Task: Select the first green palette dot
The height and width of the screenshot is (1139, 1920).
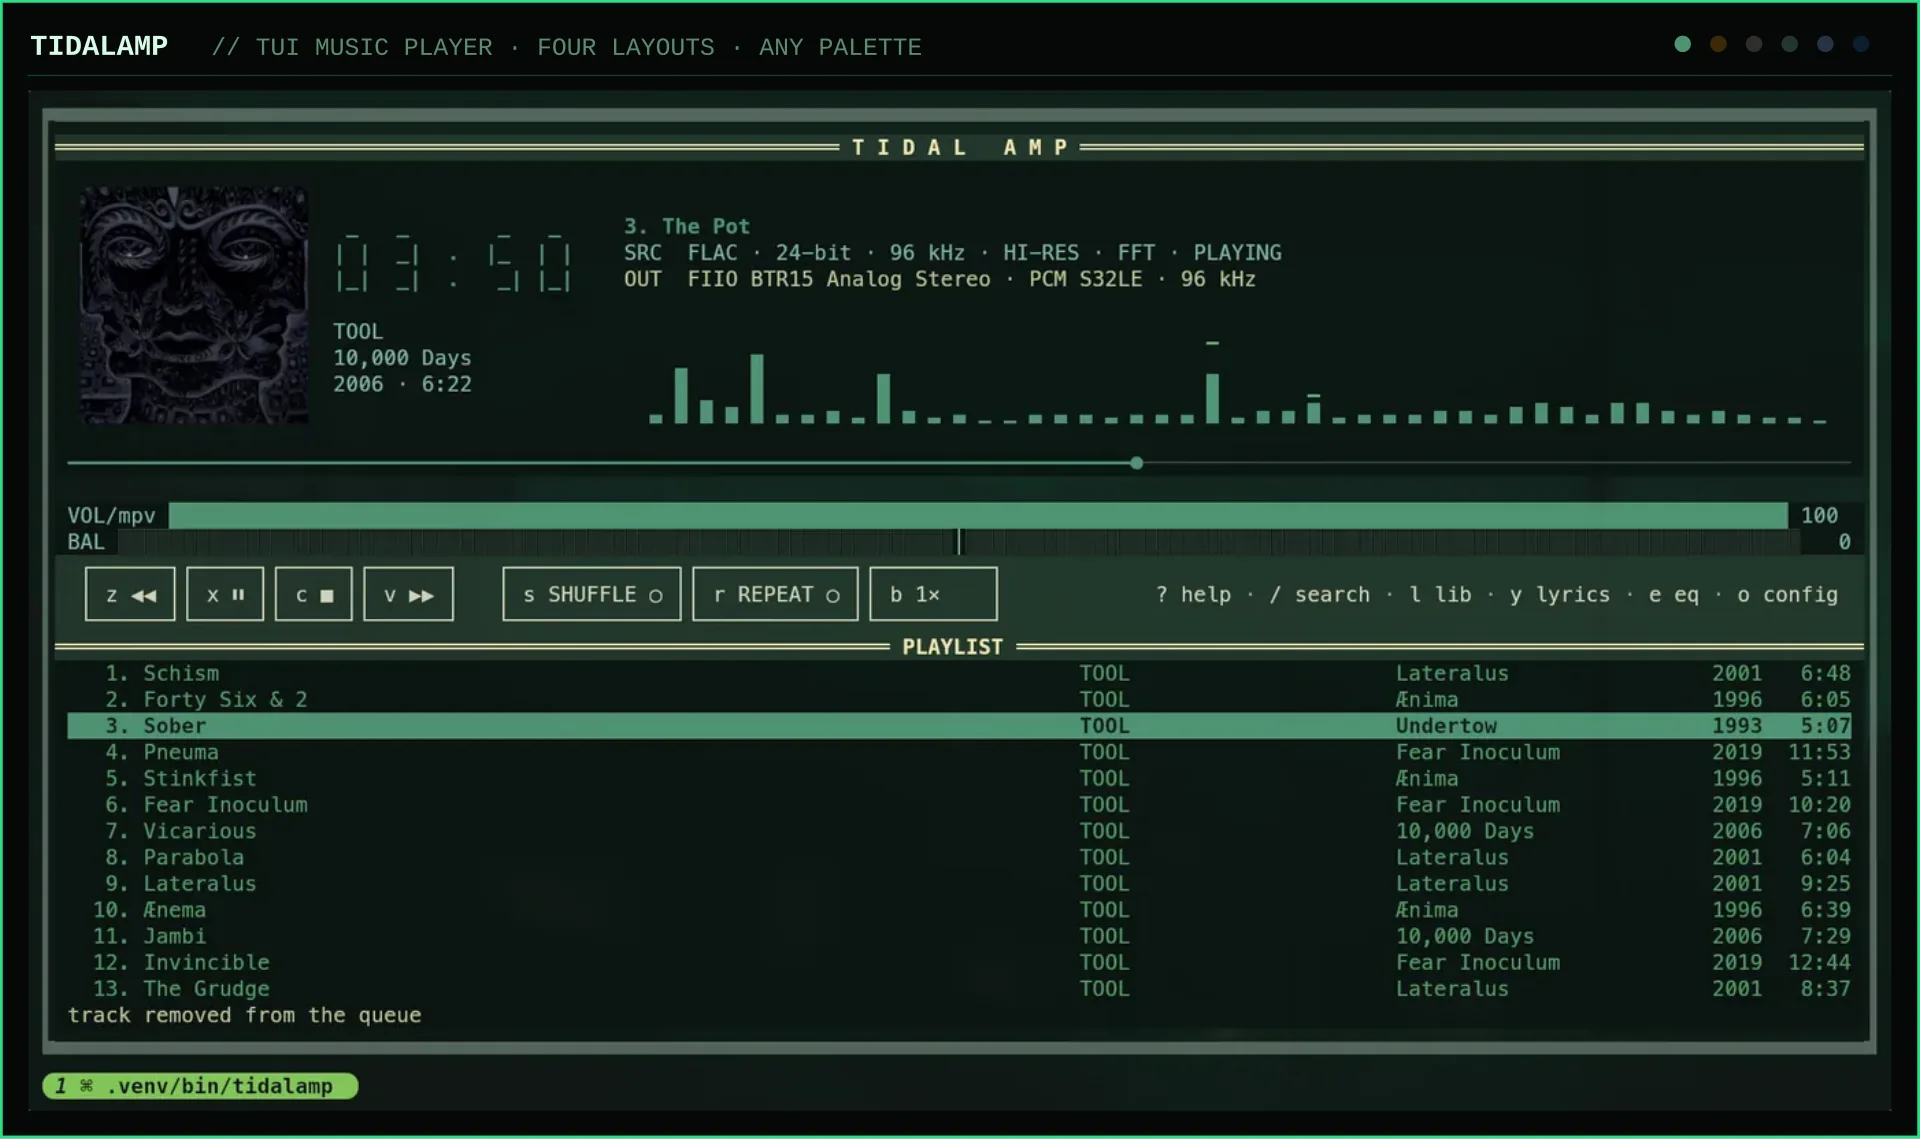Action: (1683, 44)
